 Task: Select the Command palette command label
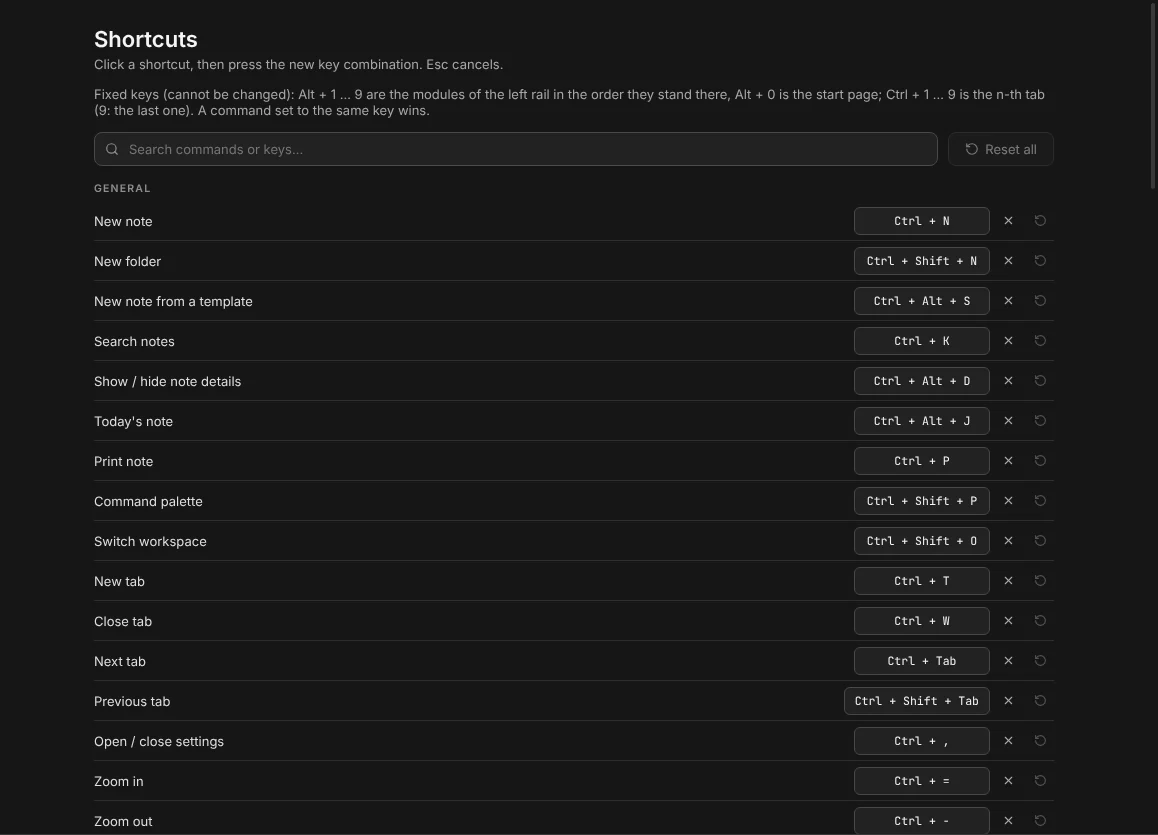(148, 501)
